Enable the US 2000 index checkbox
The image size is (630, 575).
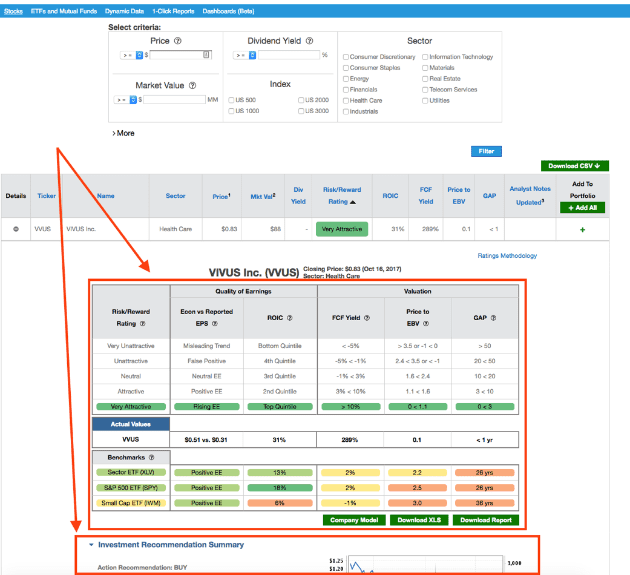(x=301, y=100)
